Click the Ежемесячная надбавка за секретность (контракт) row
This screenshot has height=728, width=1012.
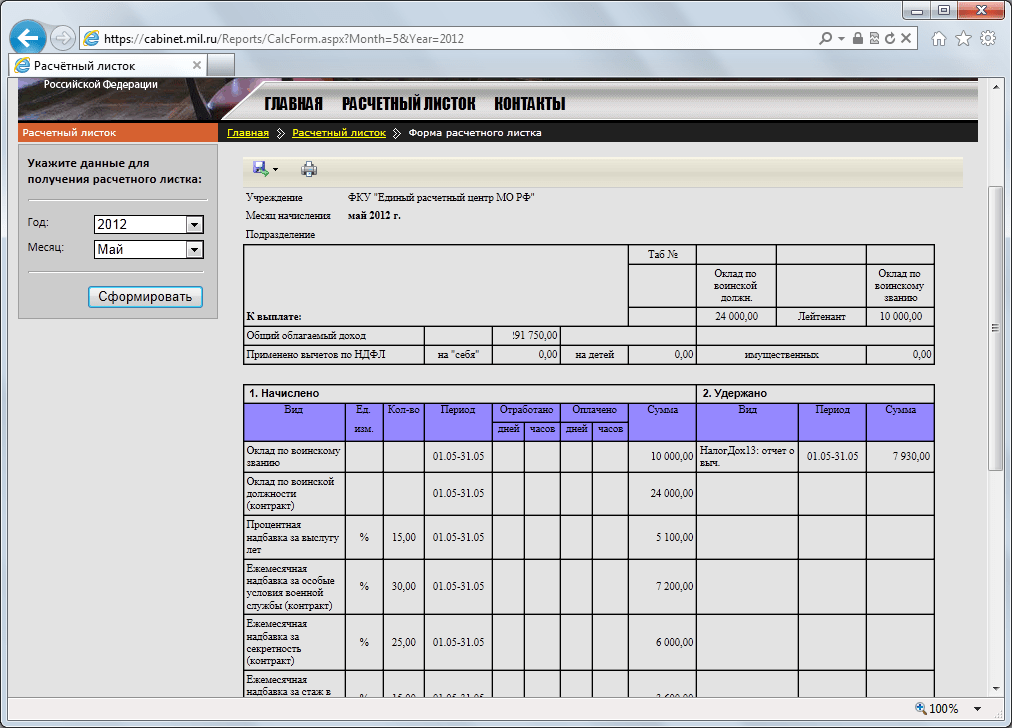coord(470,642)
